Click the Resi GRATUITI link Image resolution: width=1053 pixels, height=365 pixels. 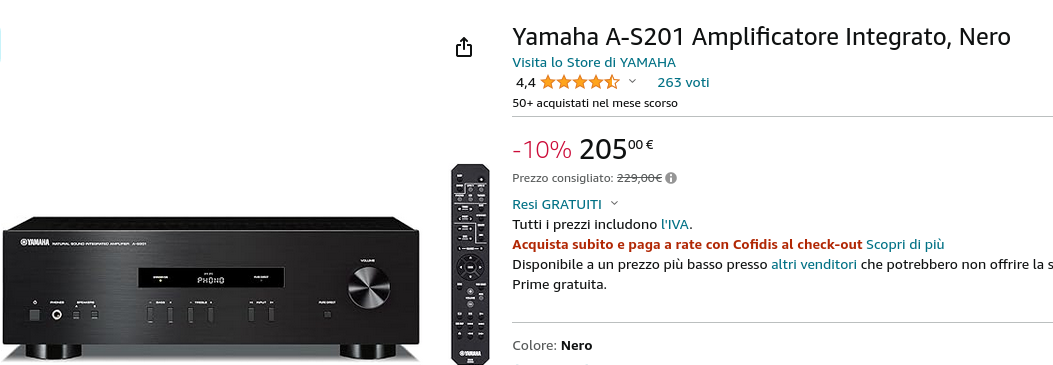[x=557, y=204]
